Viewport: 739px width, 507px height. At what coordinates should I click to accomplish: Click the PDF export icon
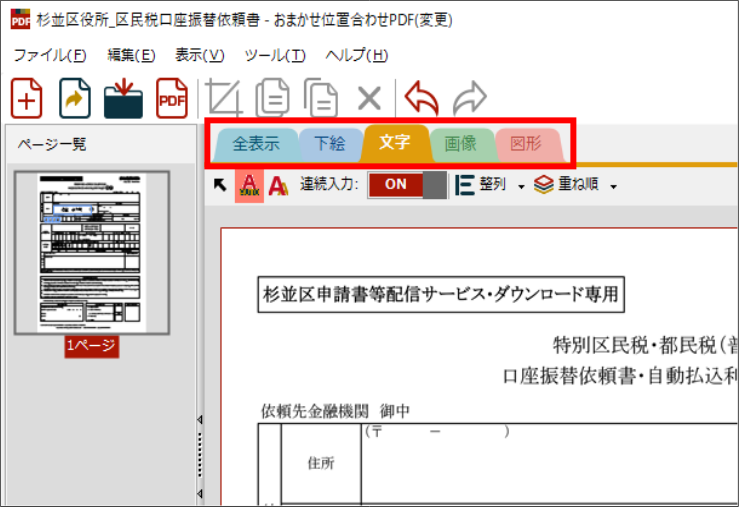click(172, 98)
